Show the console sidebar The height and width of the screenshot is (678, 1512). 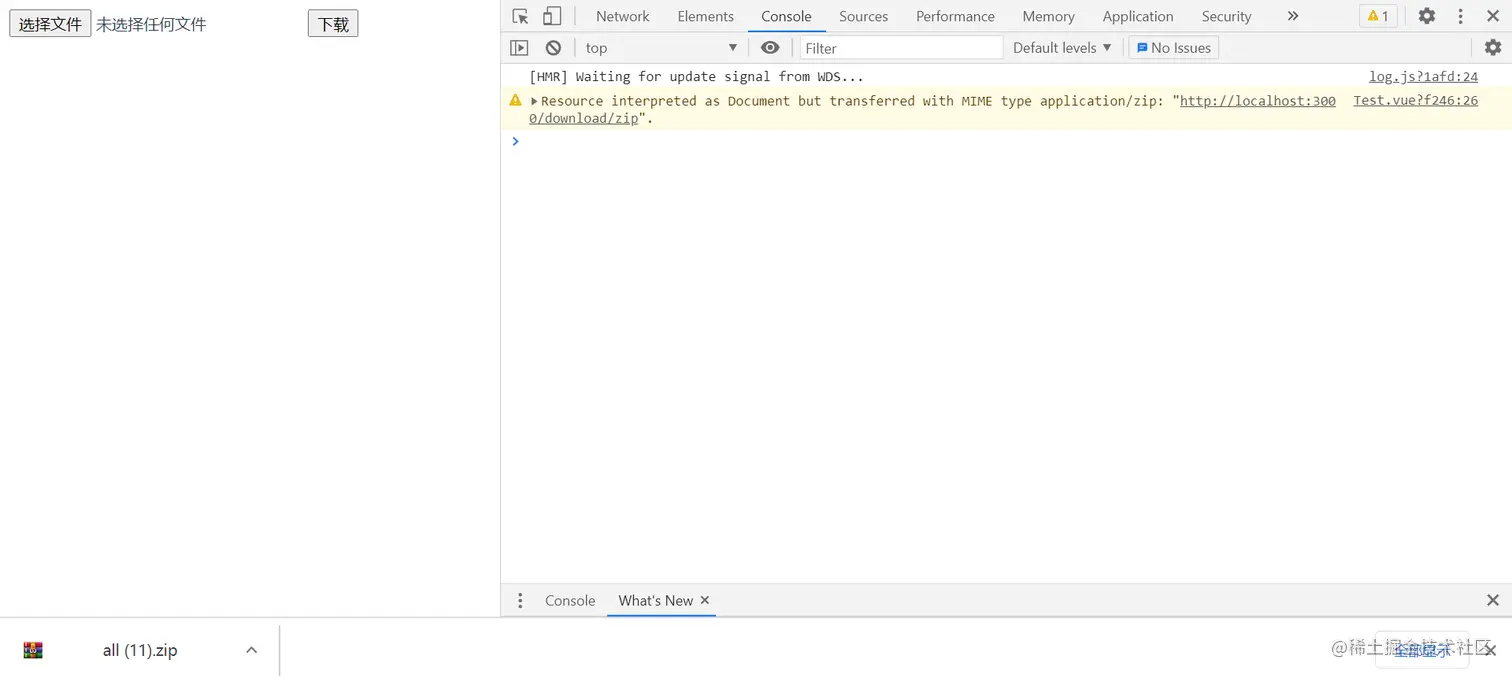pos(519,48)
